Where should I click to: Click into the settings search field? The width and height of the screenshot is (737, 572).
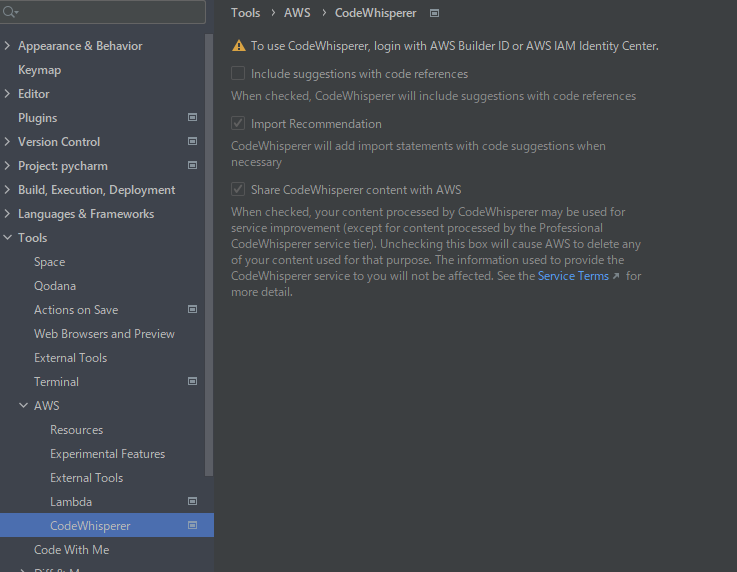click(x=110, y=13)
